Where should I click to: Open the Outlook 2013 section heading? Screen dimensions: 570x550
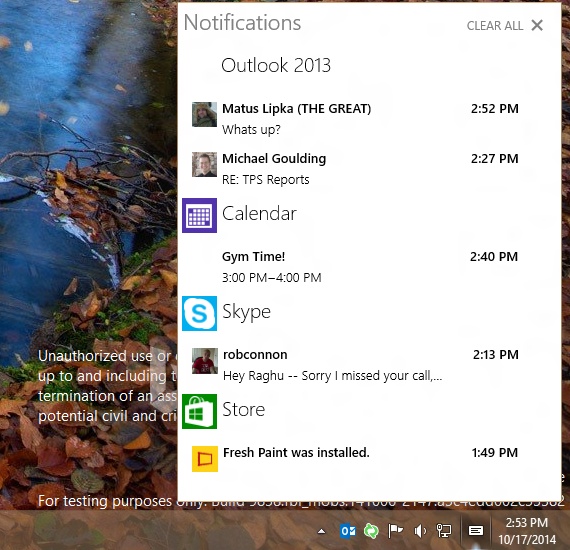pos(276,65)
